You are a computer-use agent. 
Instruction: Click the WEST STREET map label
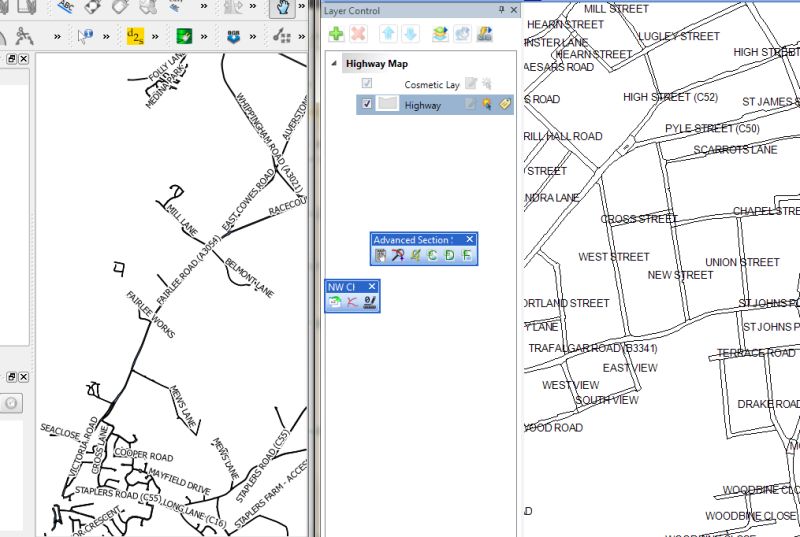click(x=614, y=257)
